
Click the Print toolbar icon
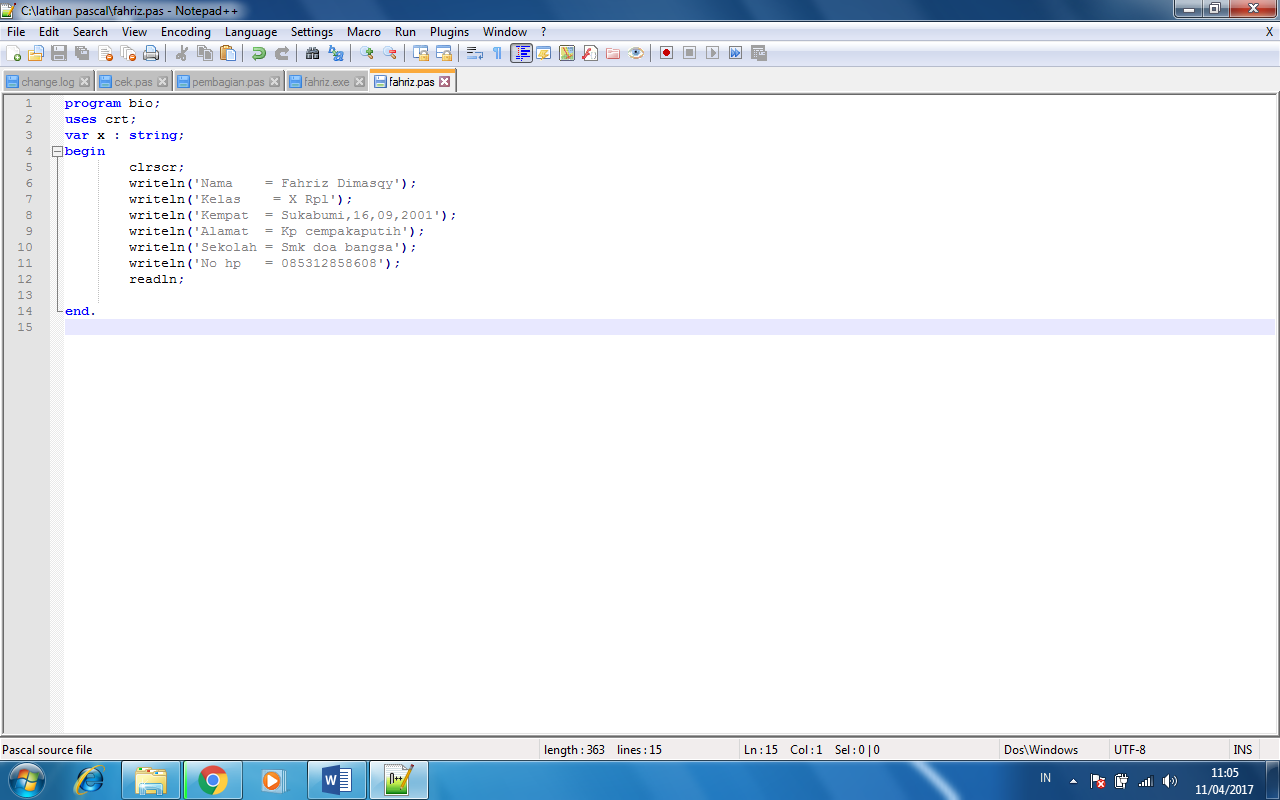tap(151, 53)
